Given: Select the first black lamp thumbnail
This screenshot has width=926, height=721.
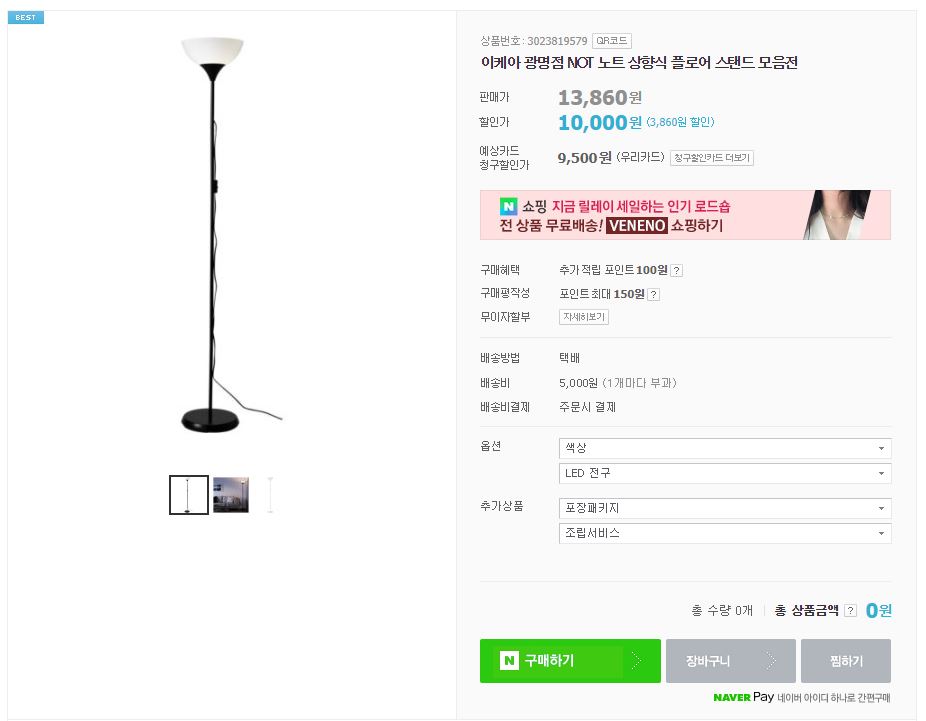Looking at the screenshot, I should pyautogui.click(x=189, y=495).
